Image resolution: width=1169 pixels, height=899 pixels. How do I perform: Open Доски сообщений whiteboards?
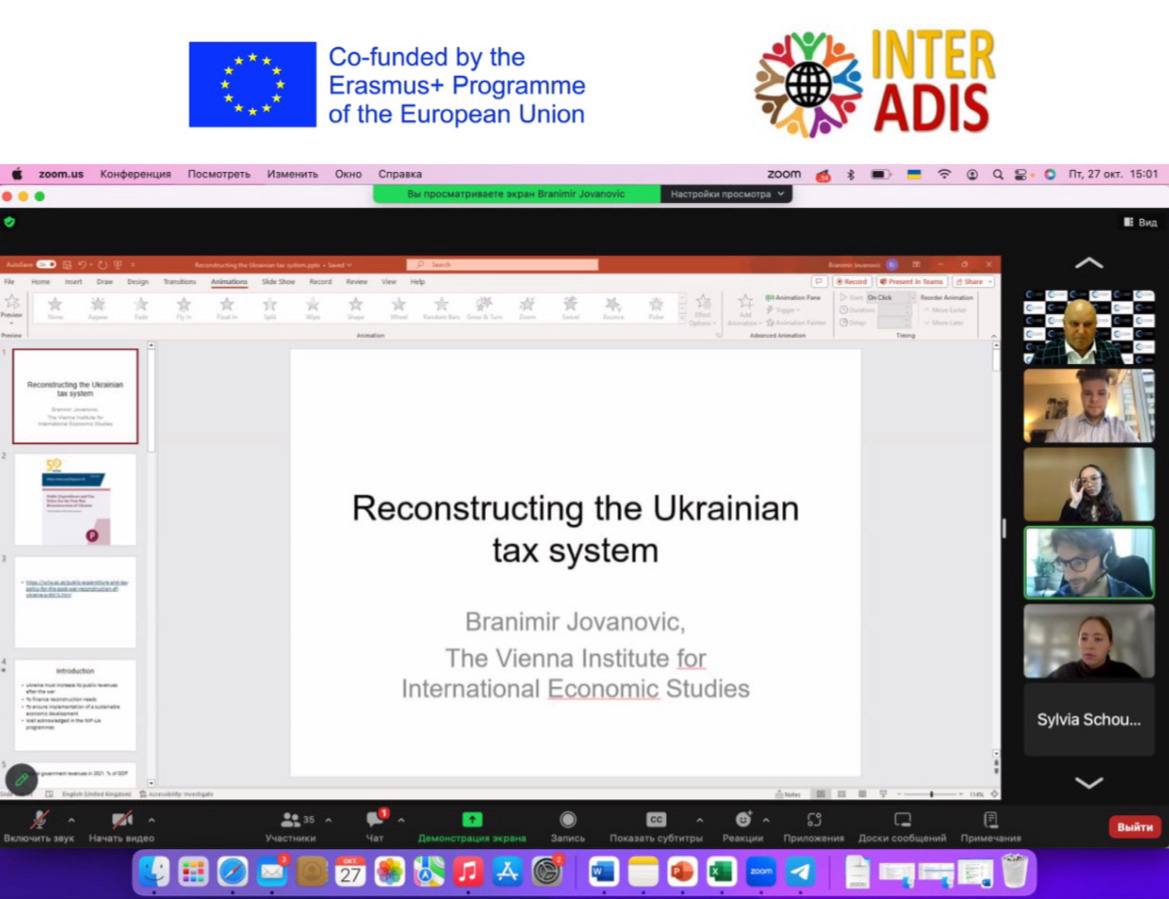point(902,827)
